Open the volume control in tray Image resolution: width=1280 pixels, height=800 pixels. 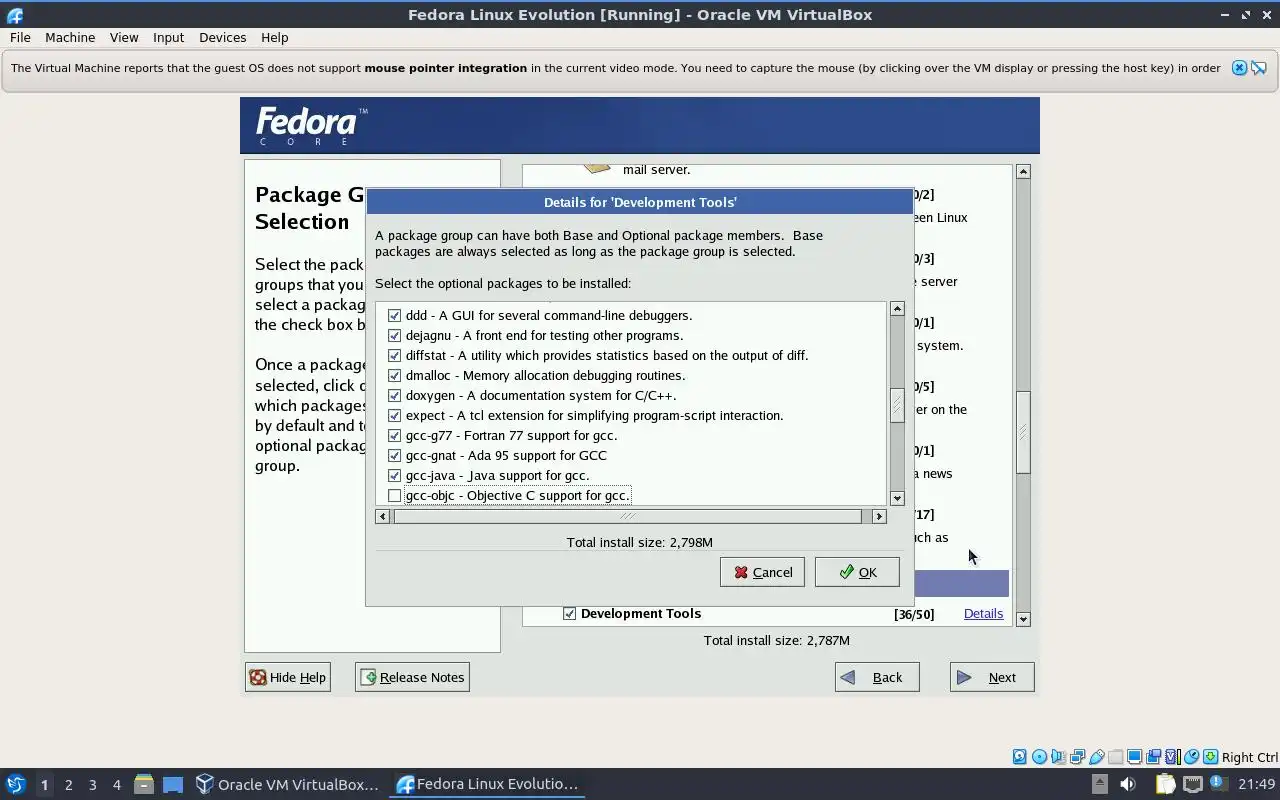coord(1128,784)
